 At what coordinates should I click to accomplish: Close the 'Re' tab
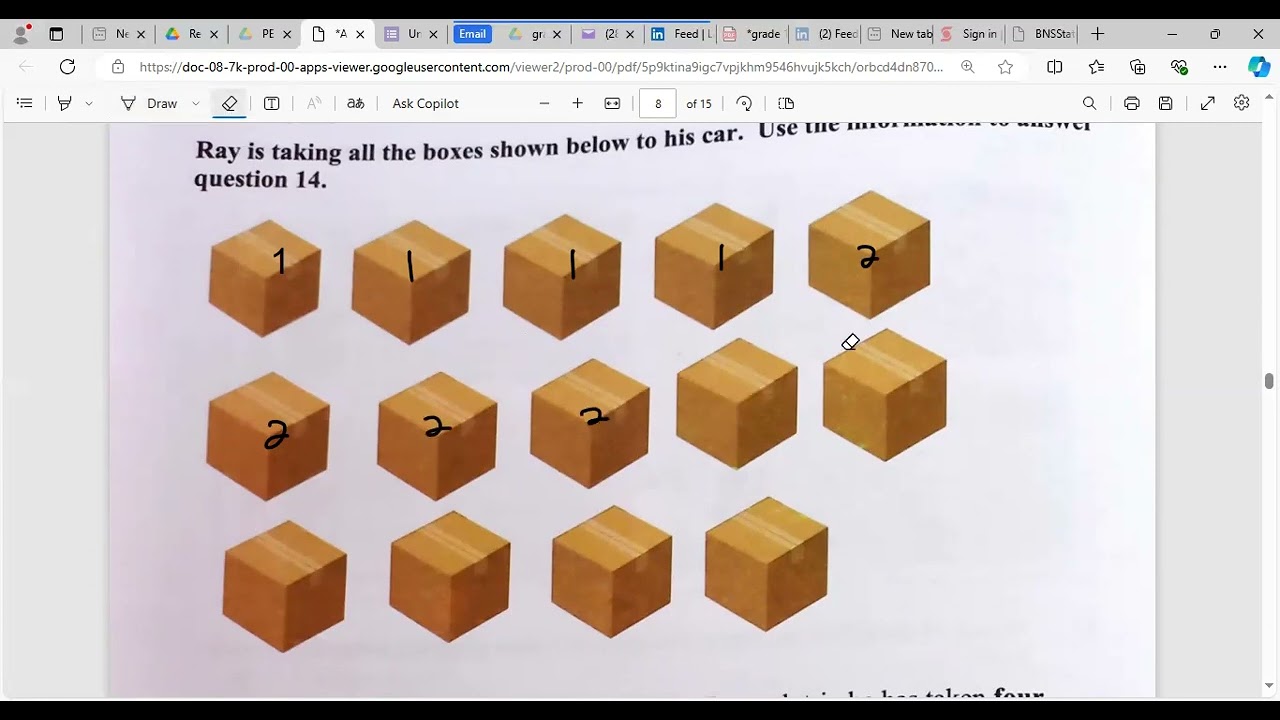pos(214,34)
